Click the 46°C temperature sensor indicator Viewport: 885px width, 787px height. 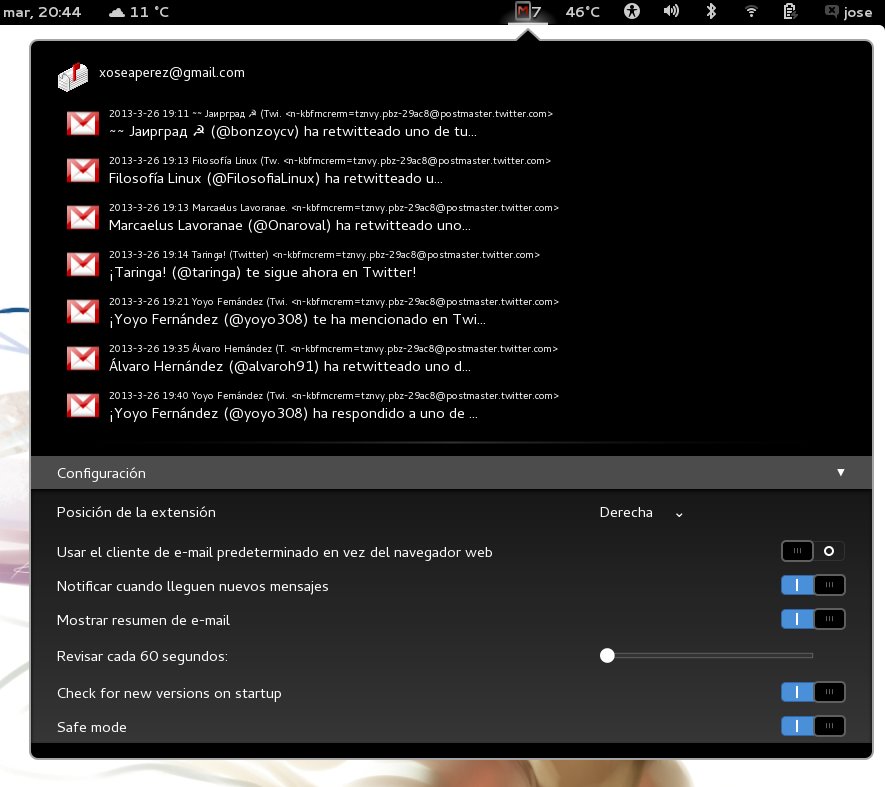pos(582,12)
